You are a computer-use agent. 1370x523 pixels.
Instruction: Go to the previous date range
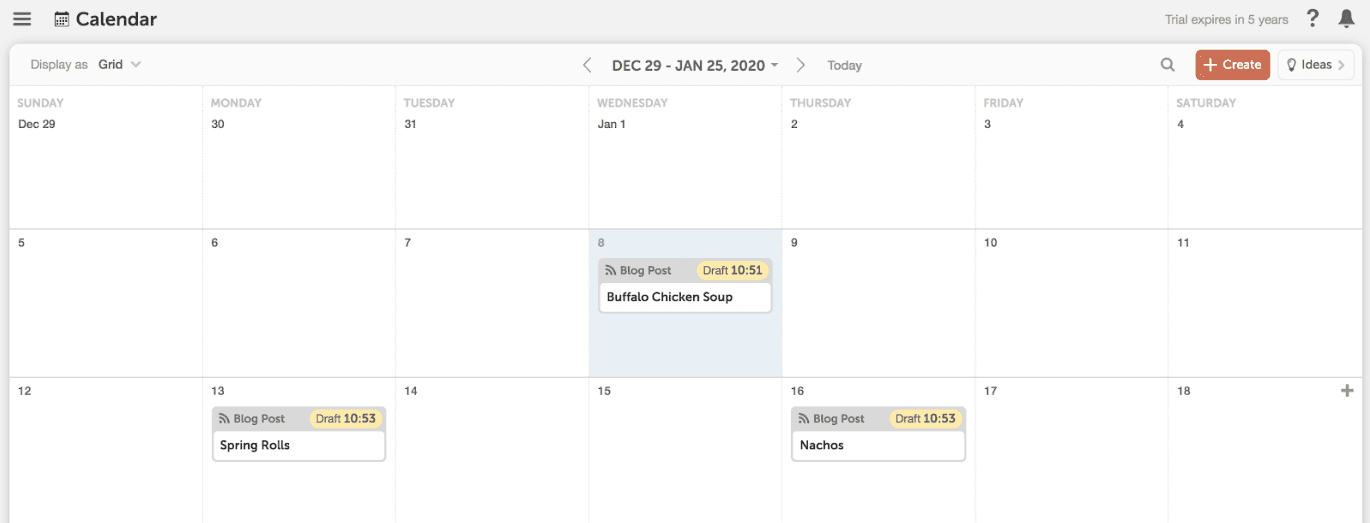[x=587, y=65]
